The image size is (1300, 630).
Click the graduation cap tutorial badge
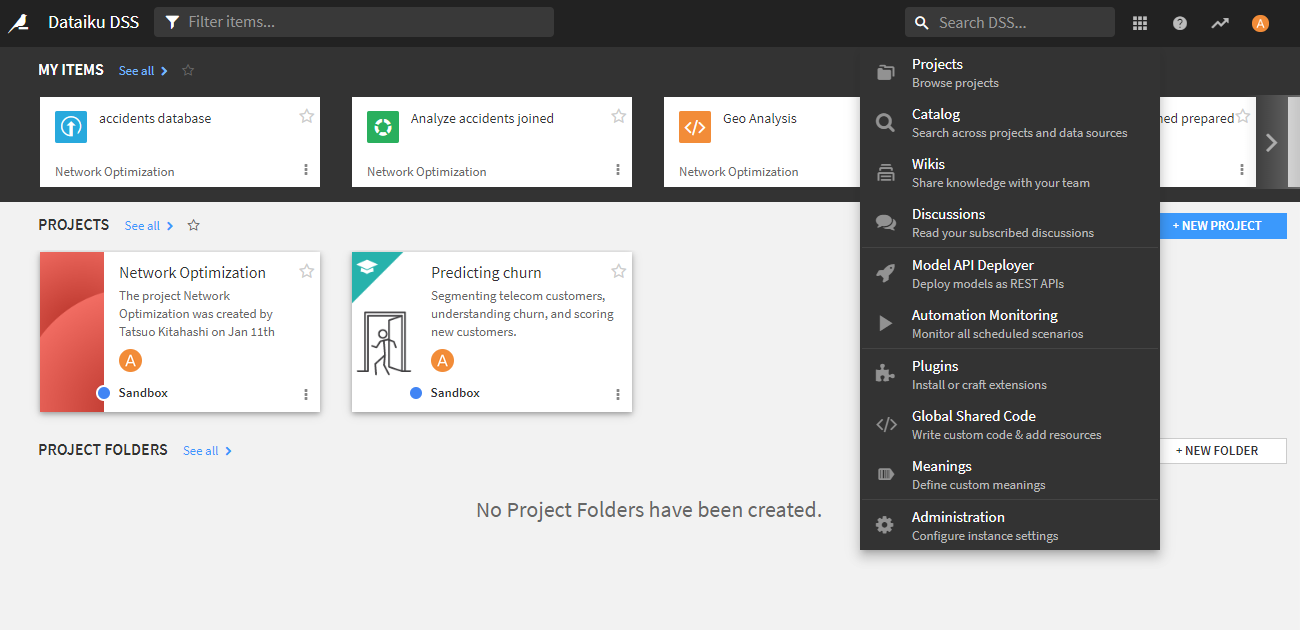[x=367, y=267]
